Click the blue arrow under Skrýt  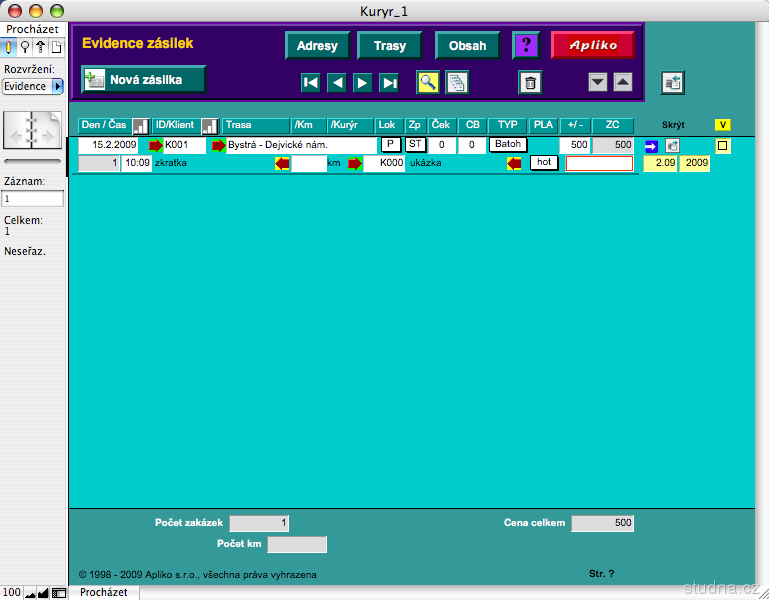click(x=651, y=146)
